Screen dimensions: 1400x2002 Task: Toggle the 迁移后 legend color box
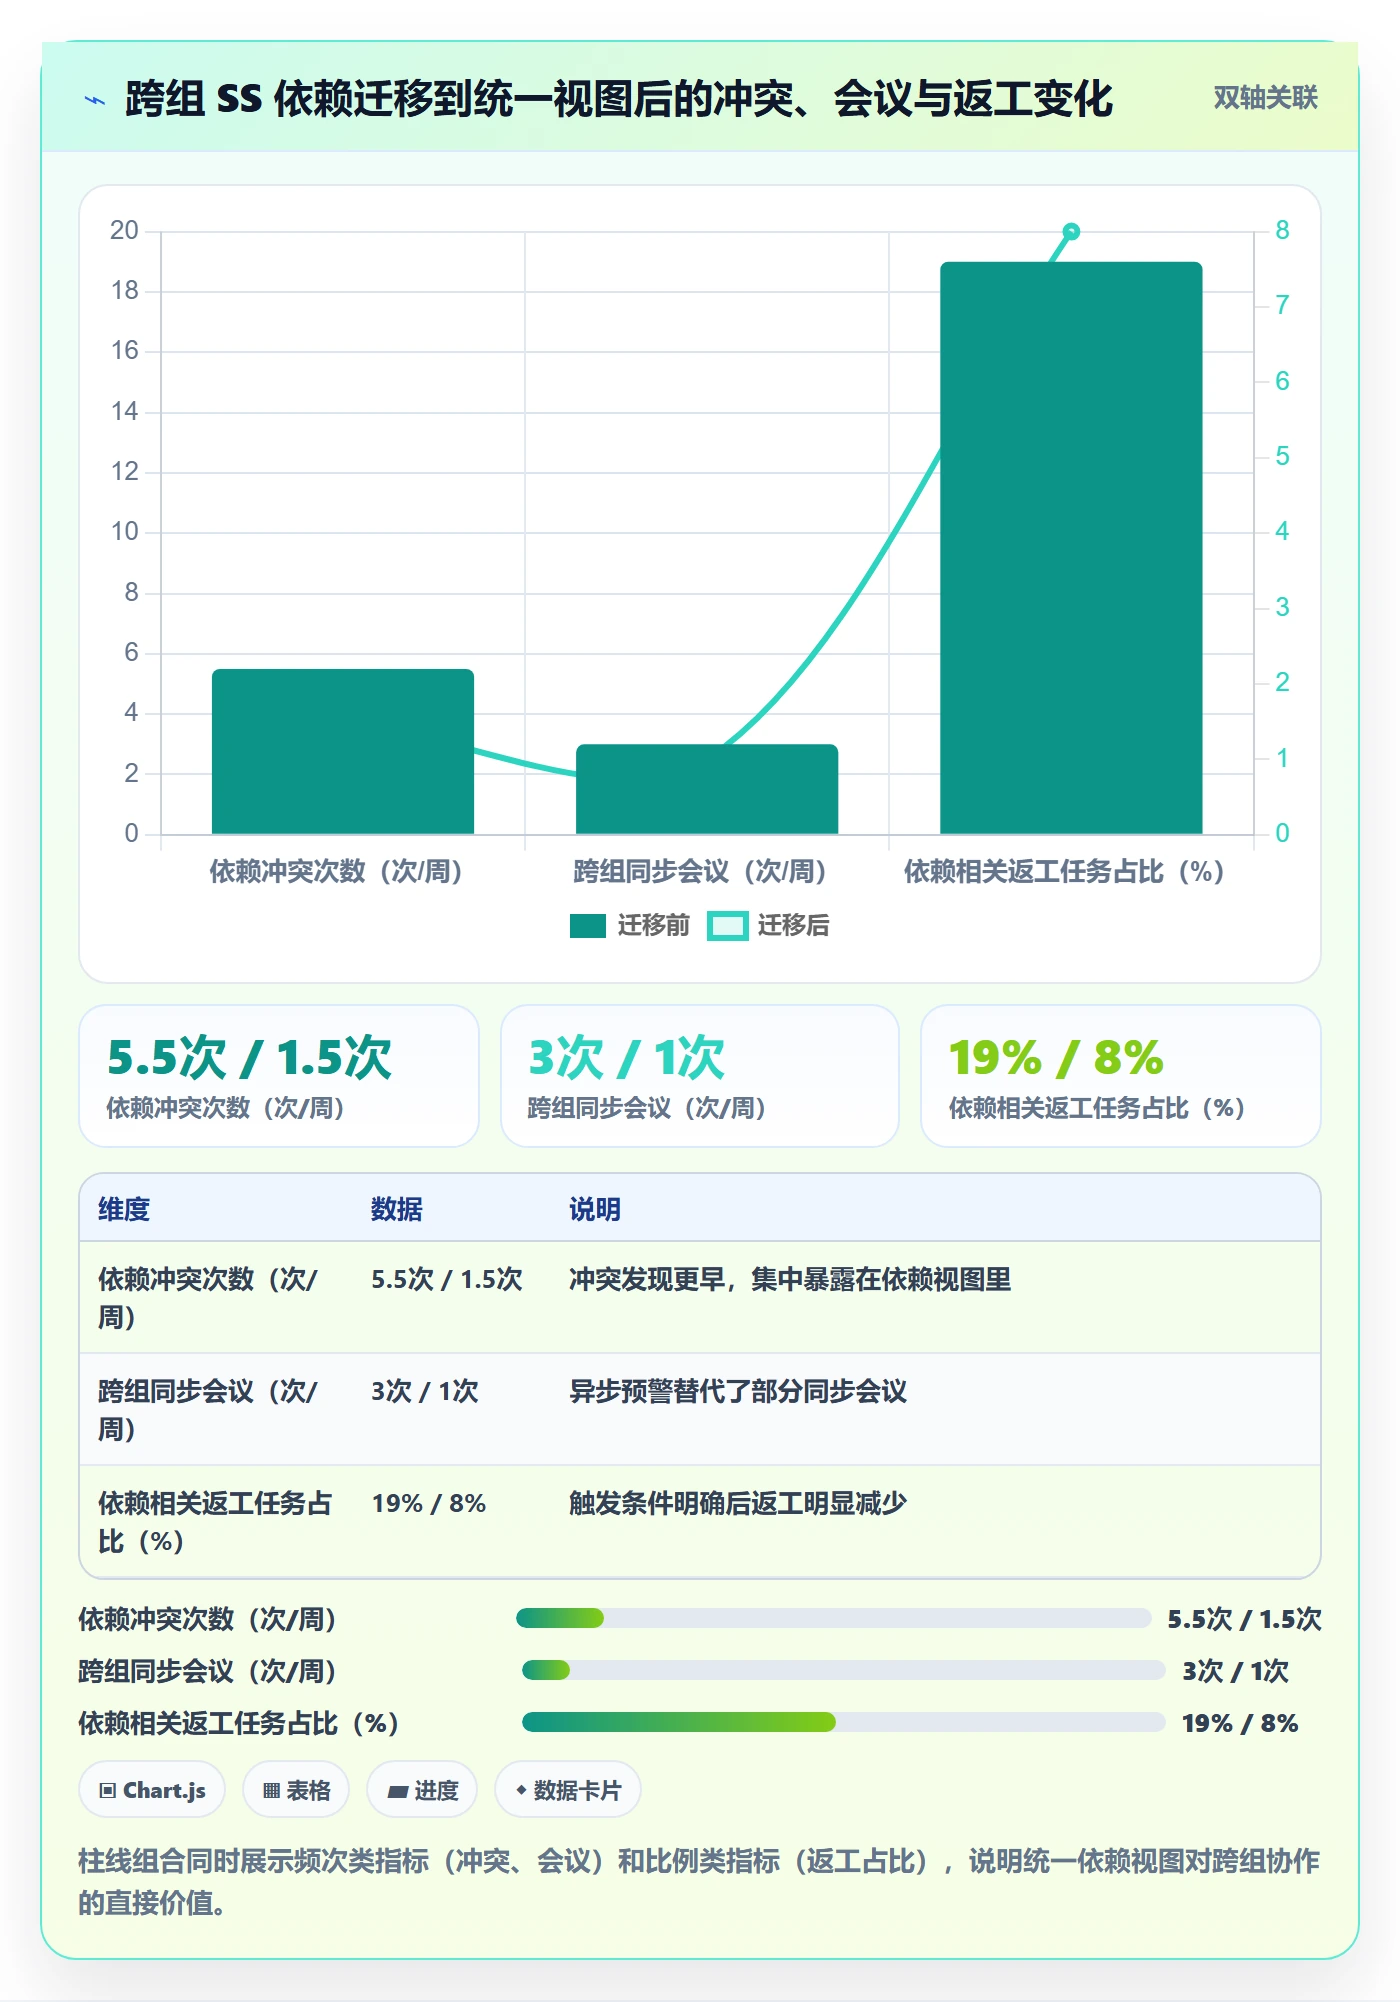tap(727, 926)
